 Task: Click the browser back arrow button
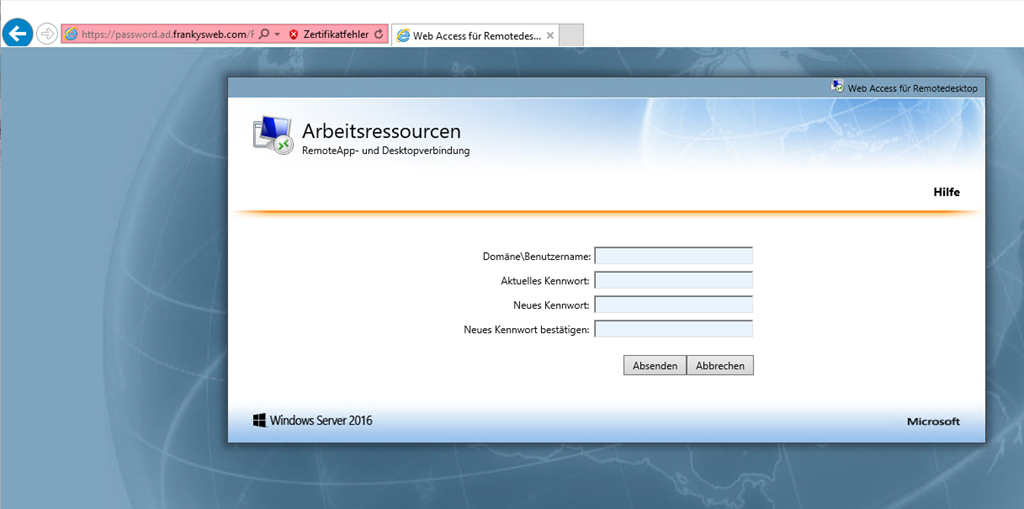pos(17,34)
